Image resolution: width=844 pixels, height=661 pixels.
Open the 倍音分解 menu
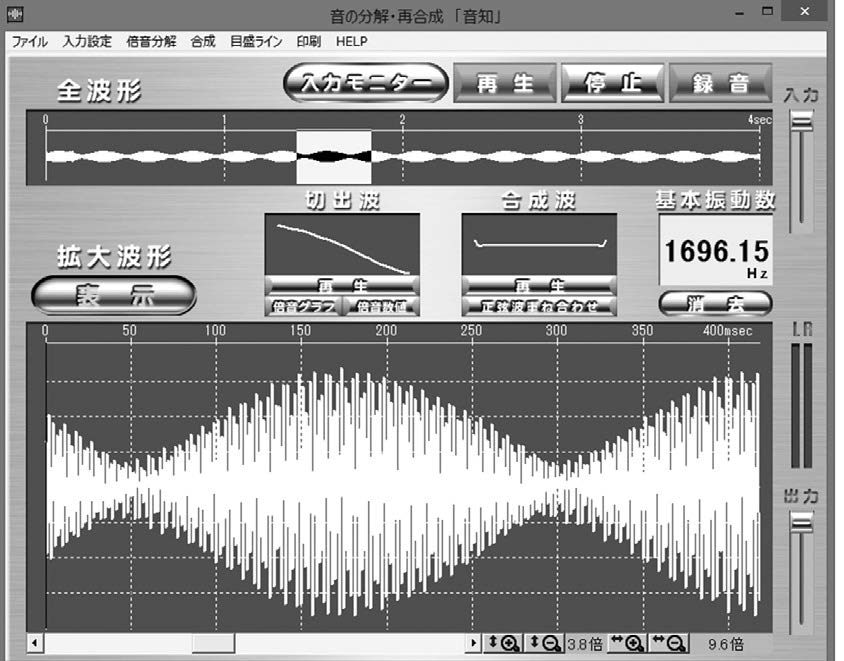point(151,42)
